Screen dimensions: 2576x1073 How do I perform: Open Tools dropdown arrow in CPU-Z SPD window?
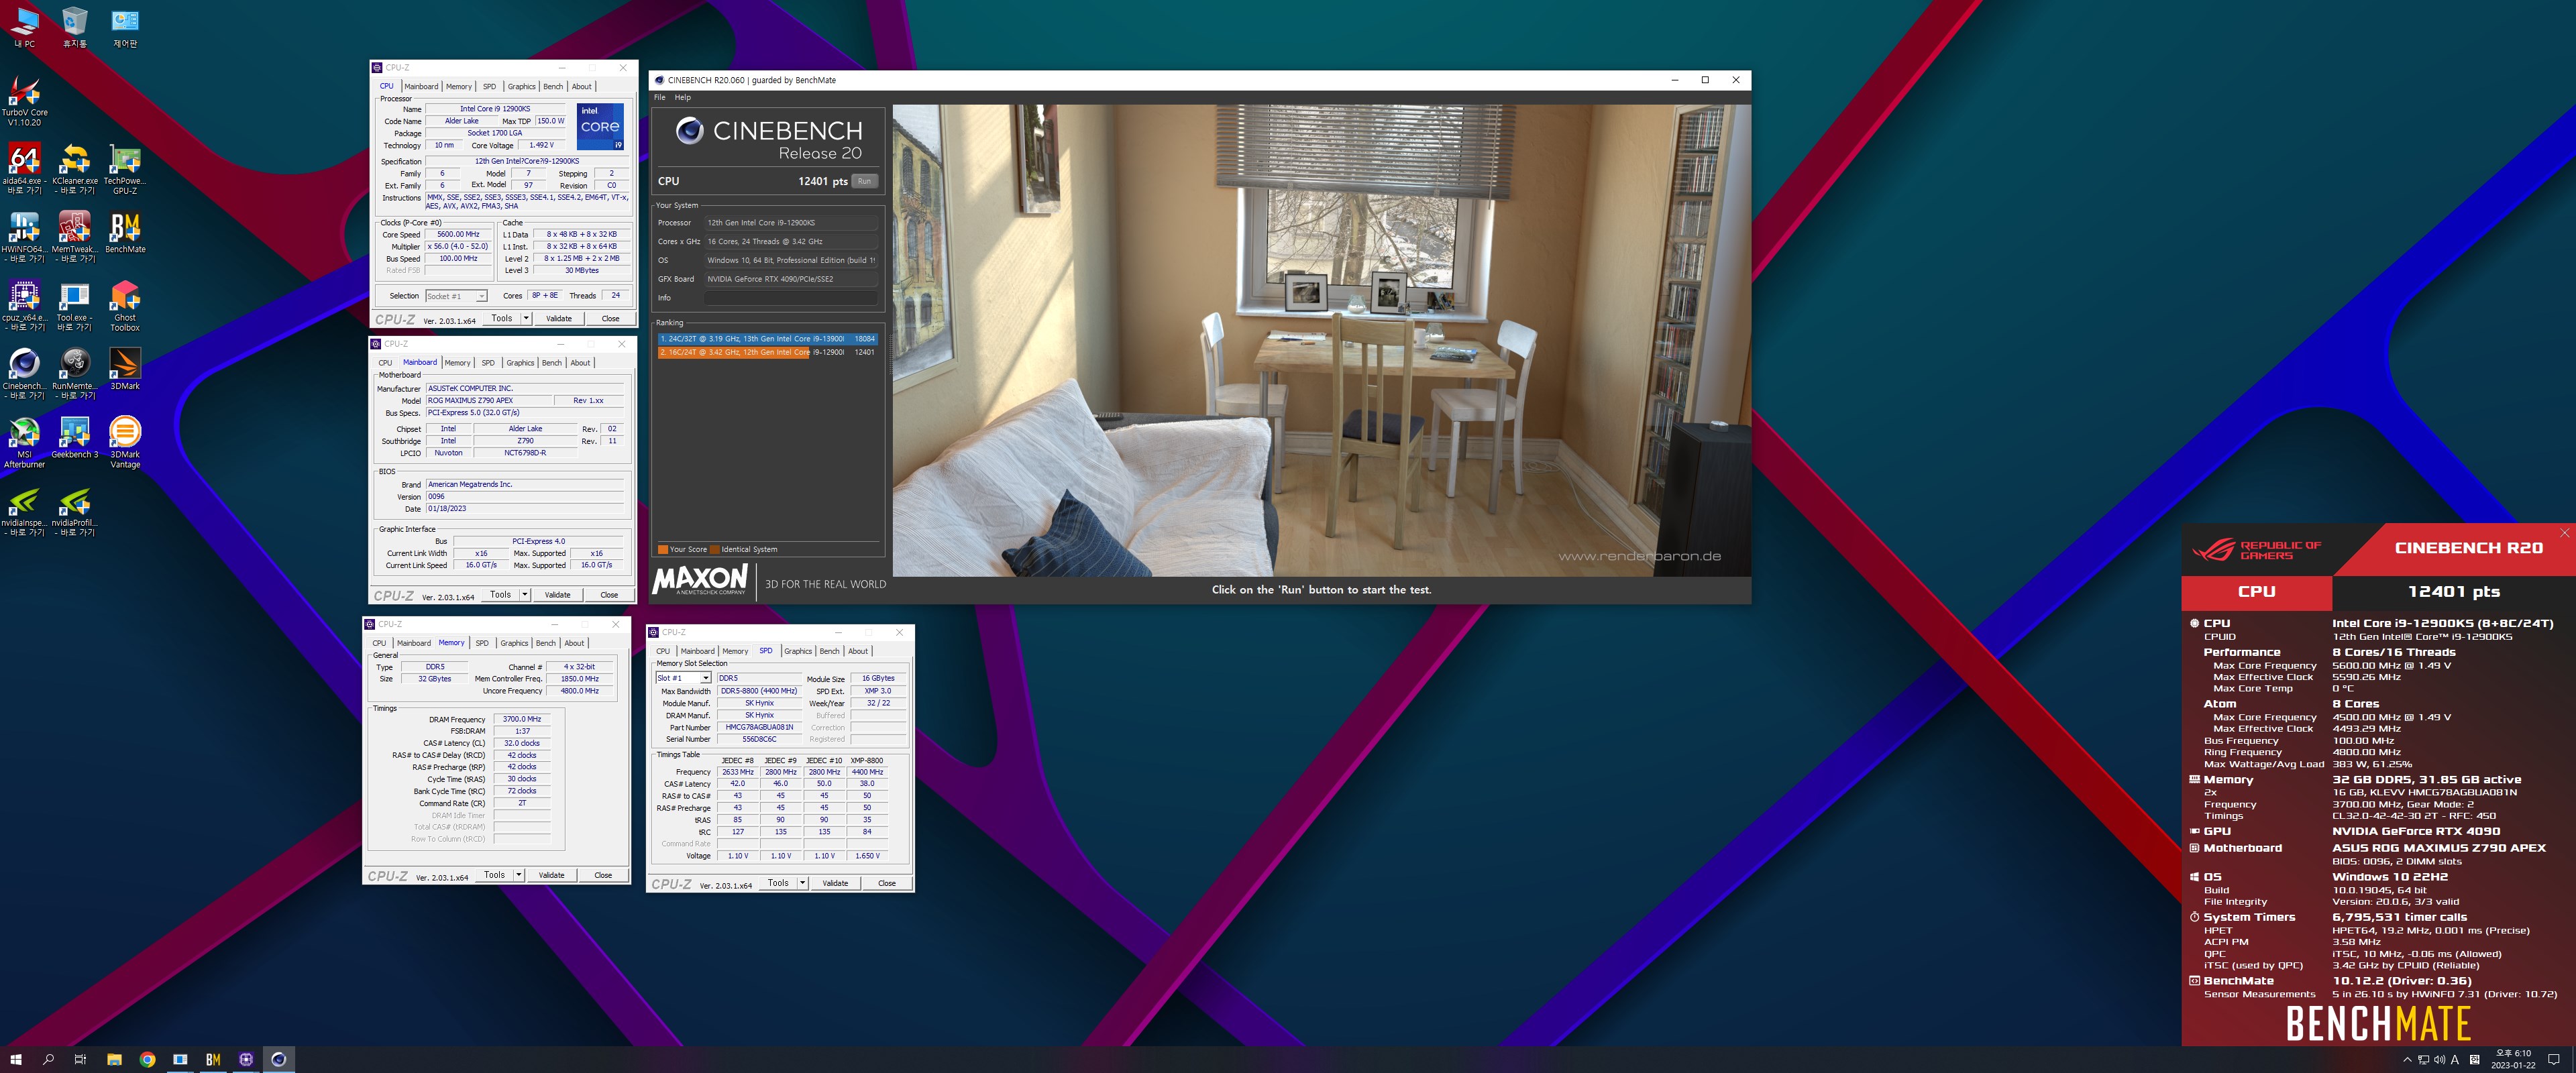coord(803,883)
